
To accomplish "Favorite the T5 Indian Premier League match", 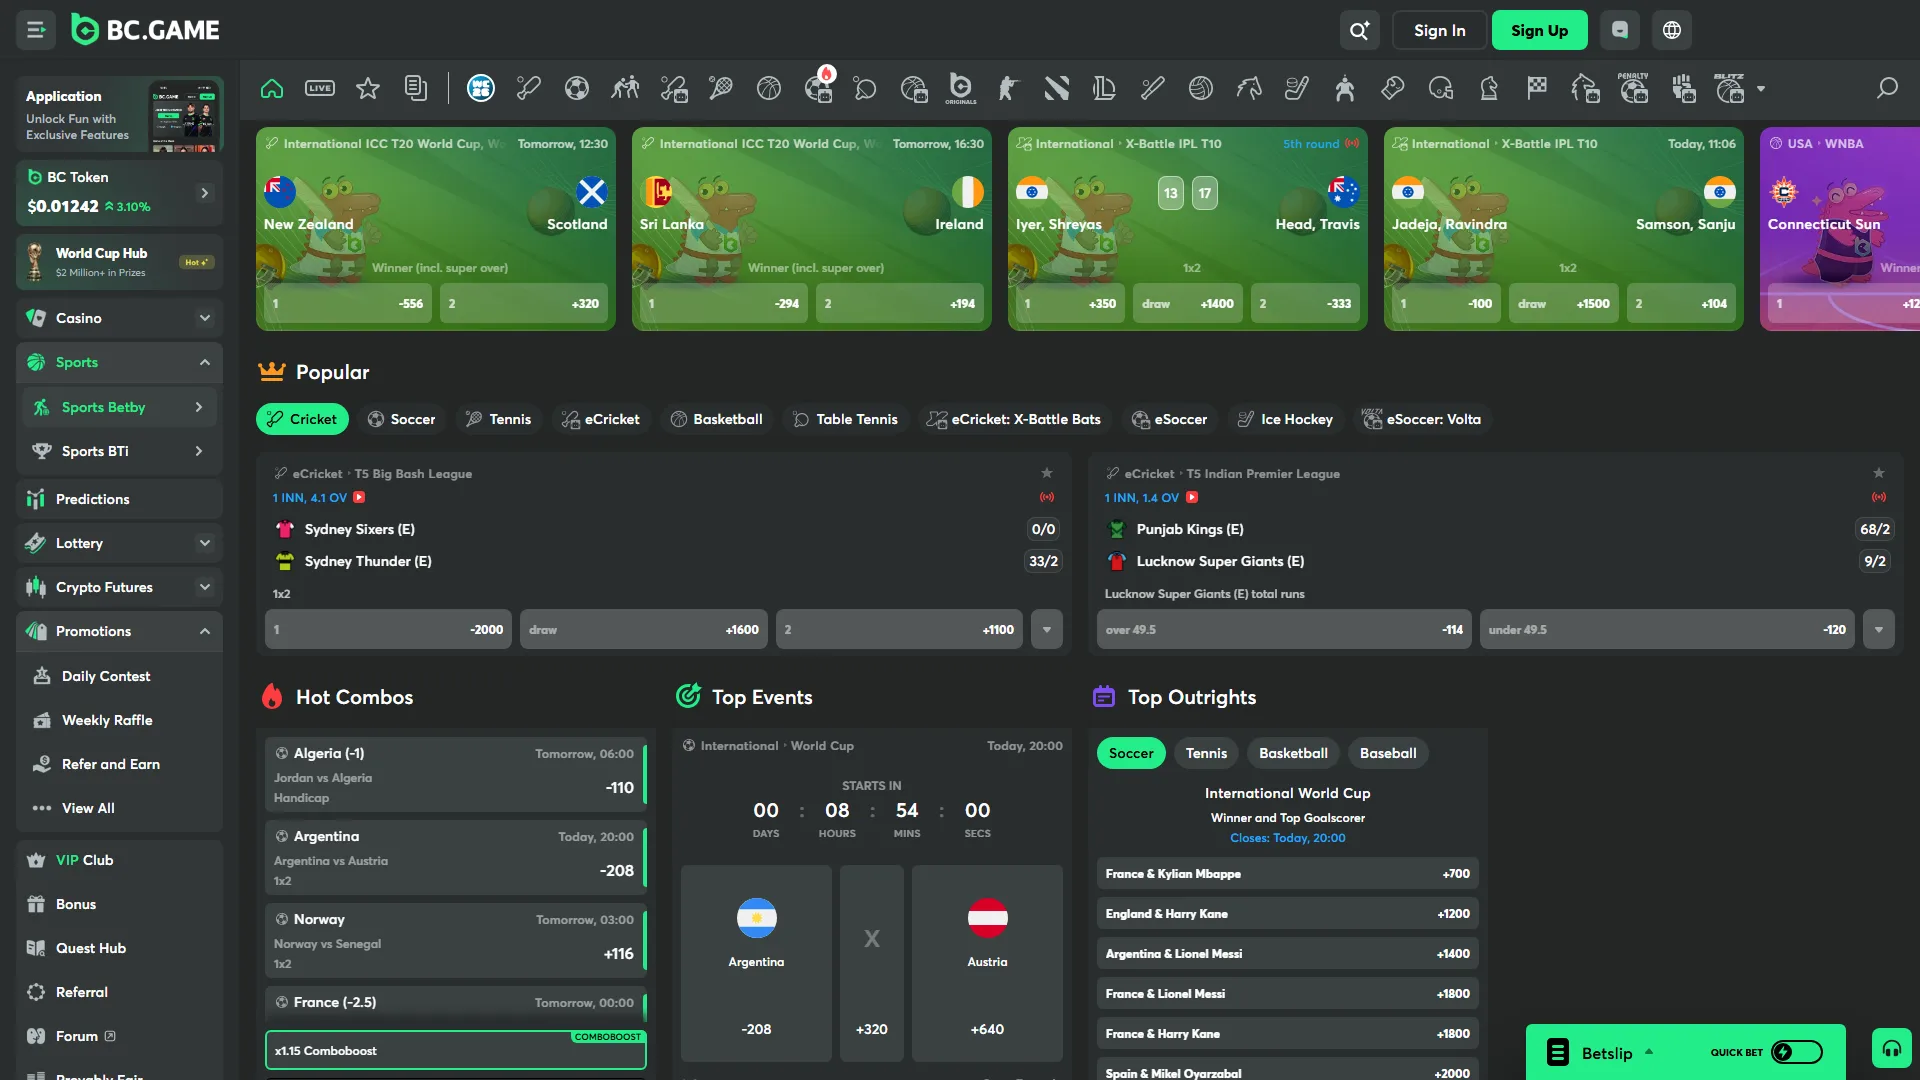I will pyautogui.click(x=1878, y=473).
